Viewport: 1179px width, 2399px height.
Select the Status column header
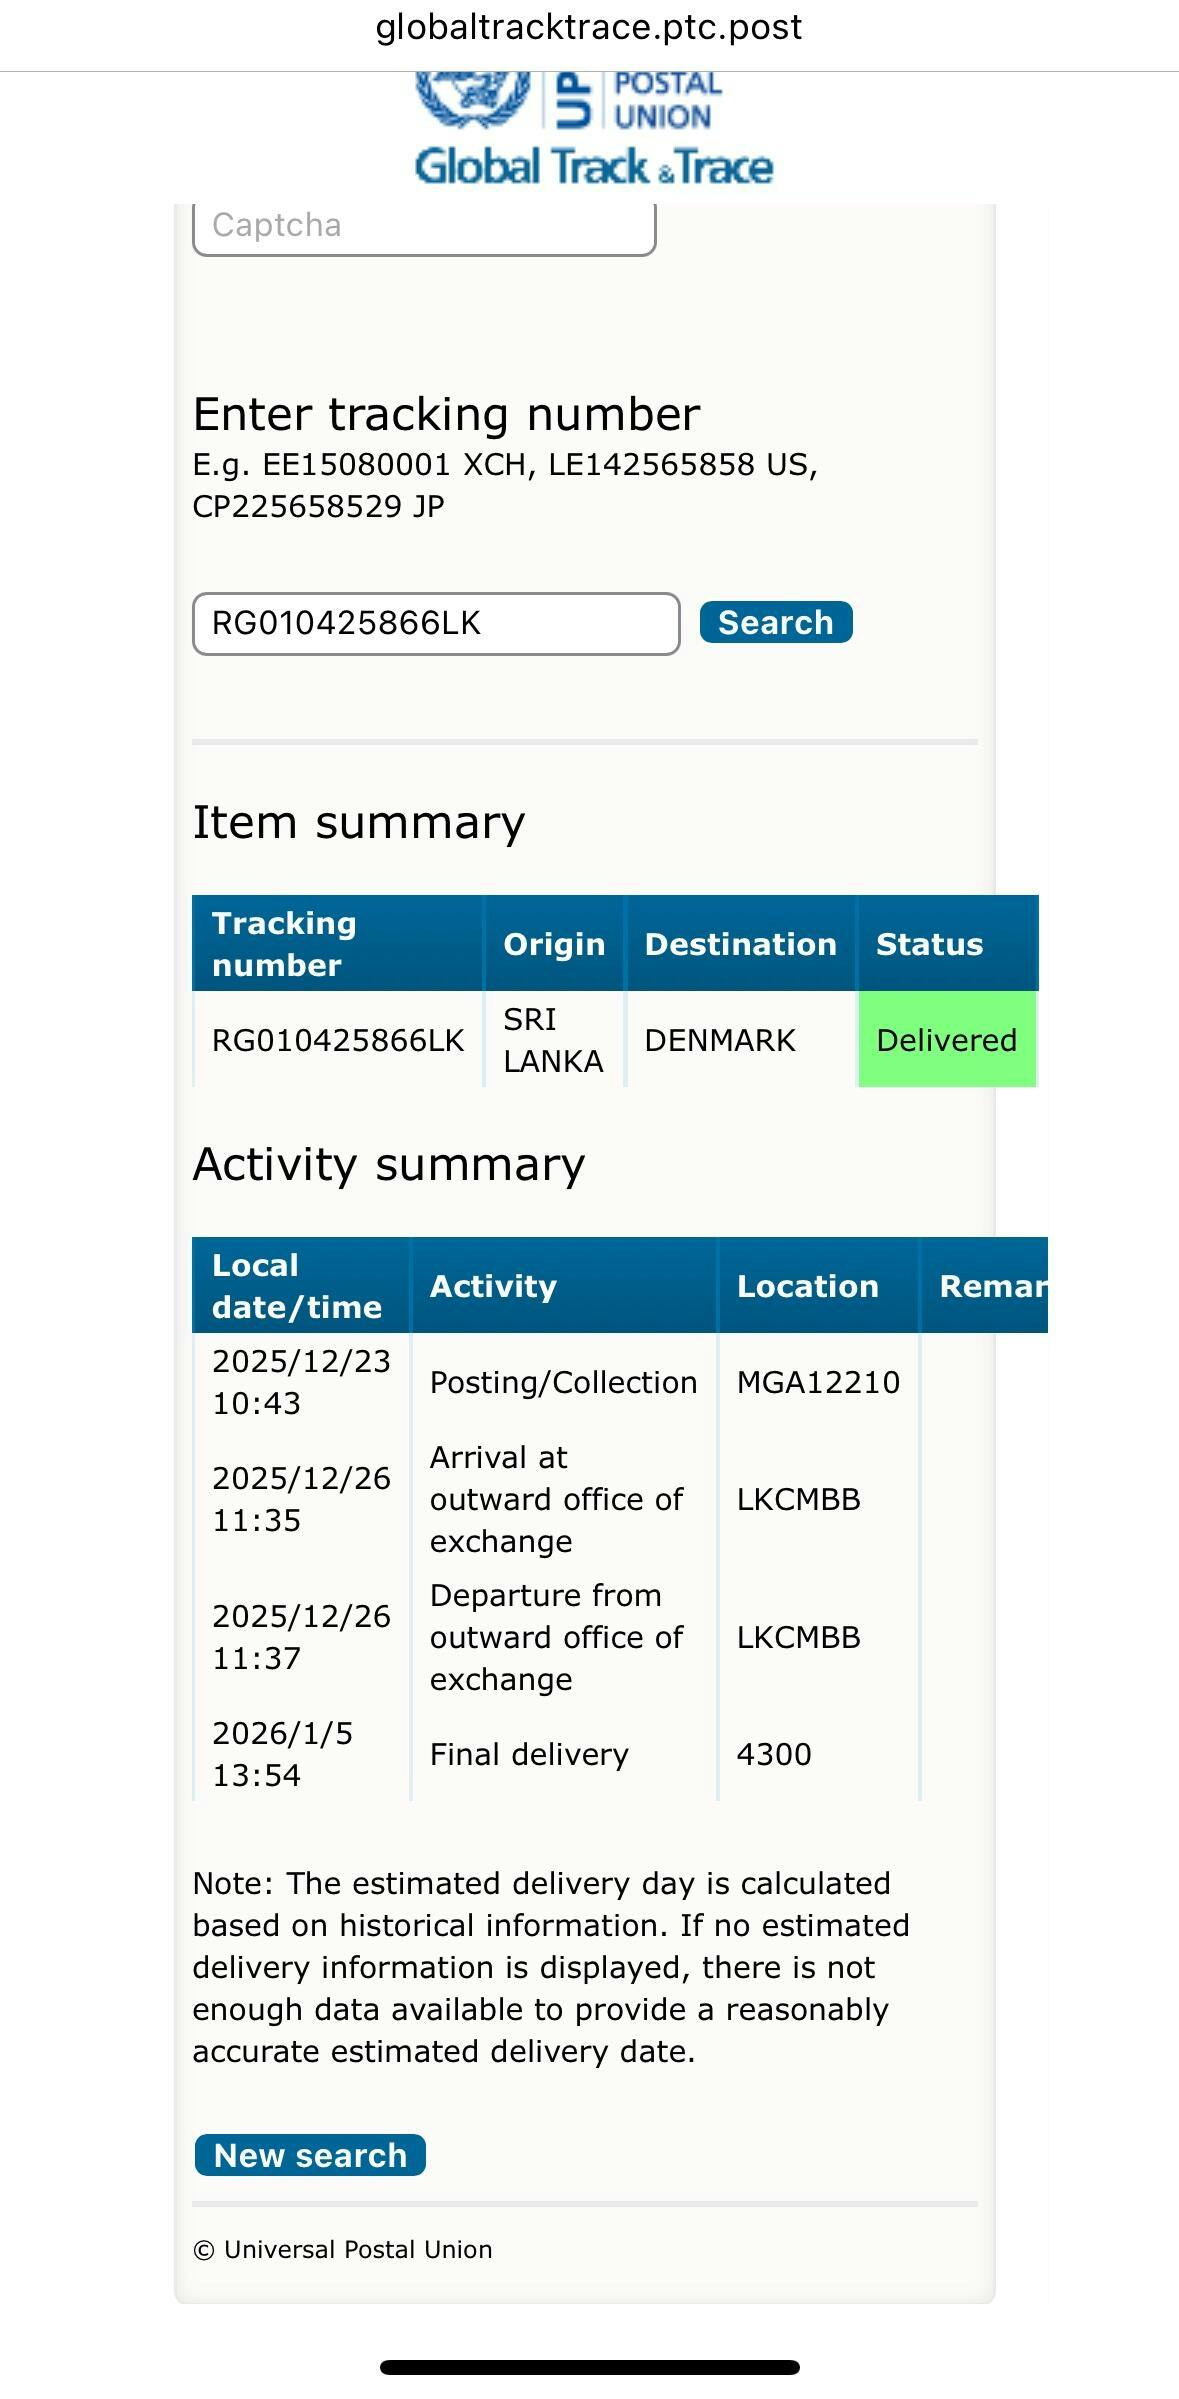coord(930,944)
